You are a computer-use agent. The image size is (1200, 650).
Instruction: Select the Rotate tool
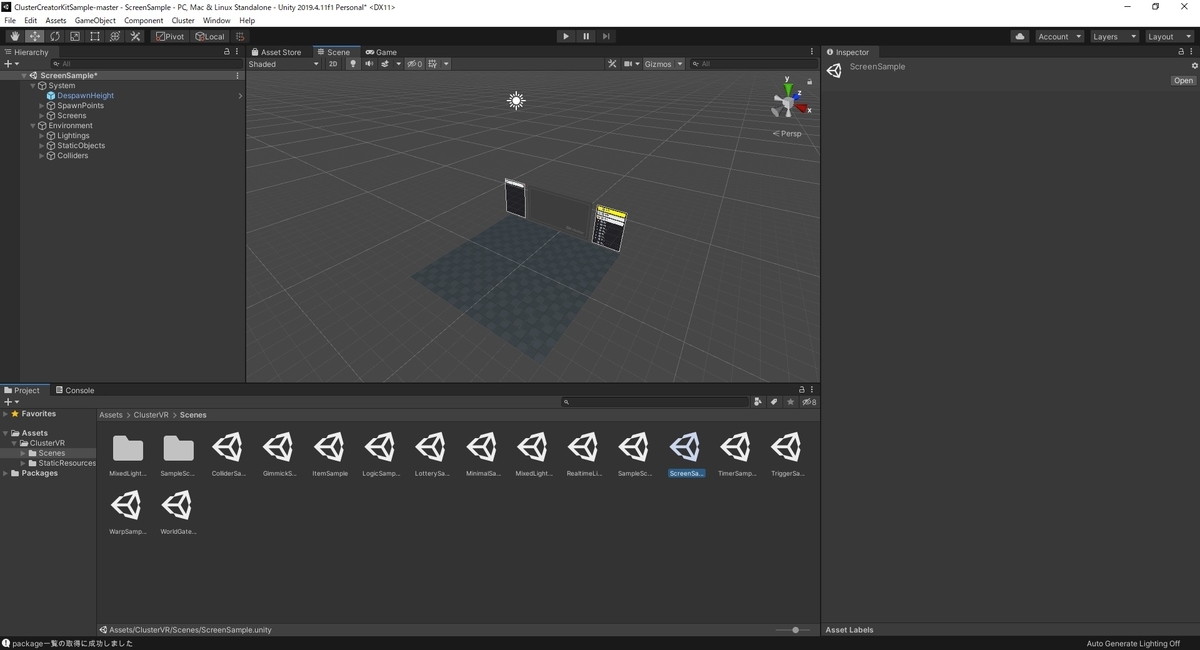pyautogui.click(x=54, y=36)
